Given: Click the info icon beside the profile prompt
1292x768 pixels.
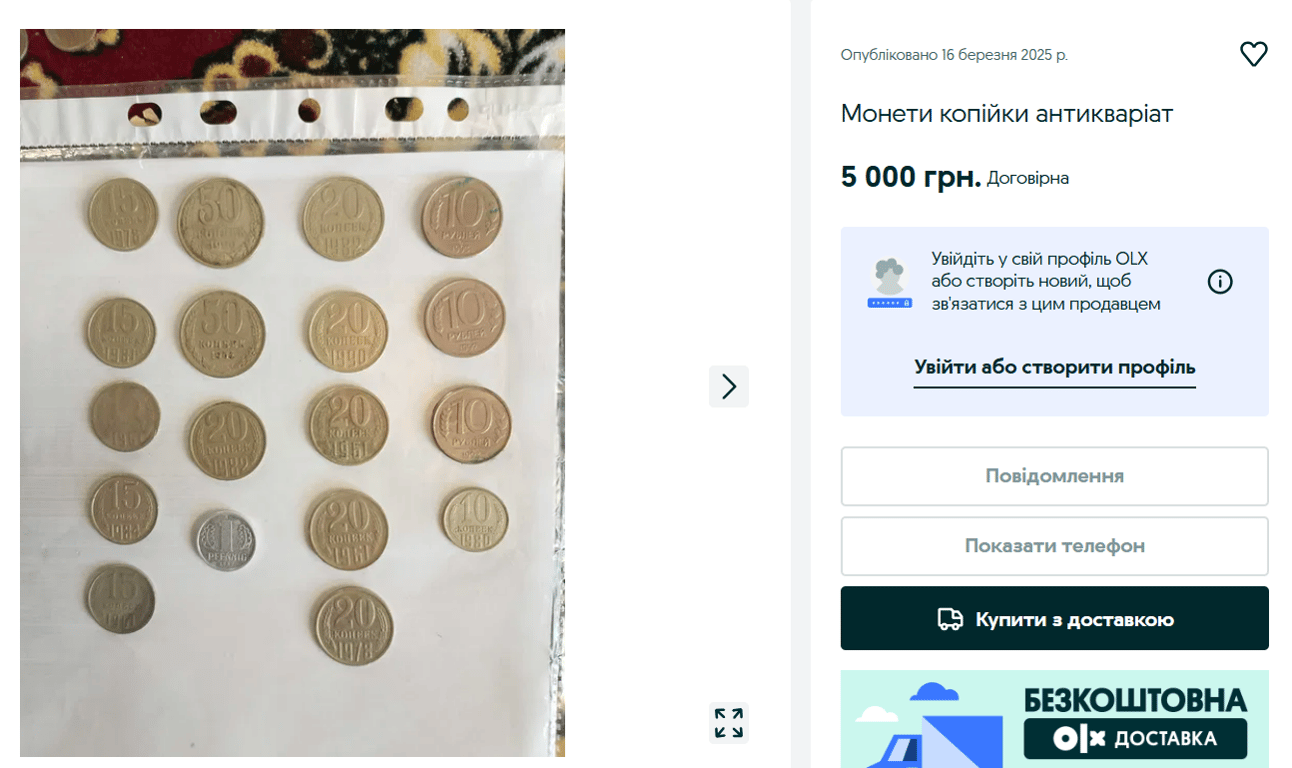Looking at the screenshot, I should click(x=1220, y=281).
